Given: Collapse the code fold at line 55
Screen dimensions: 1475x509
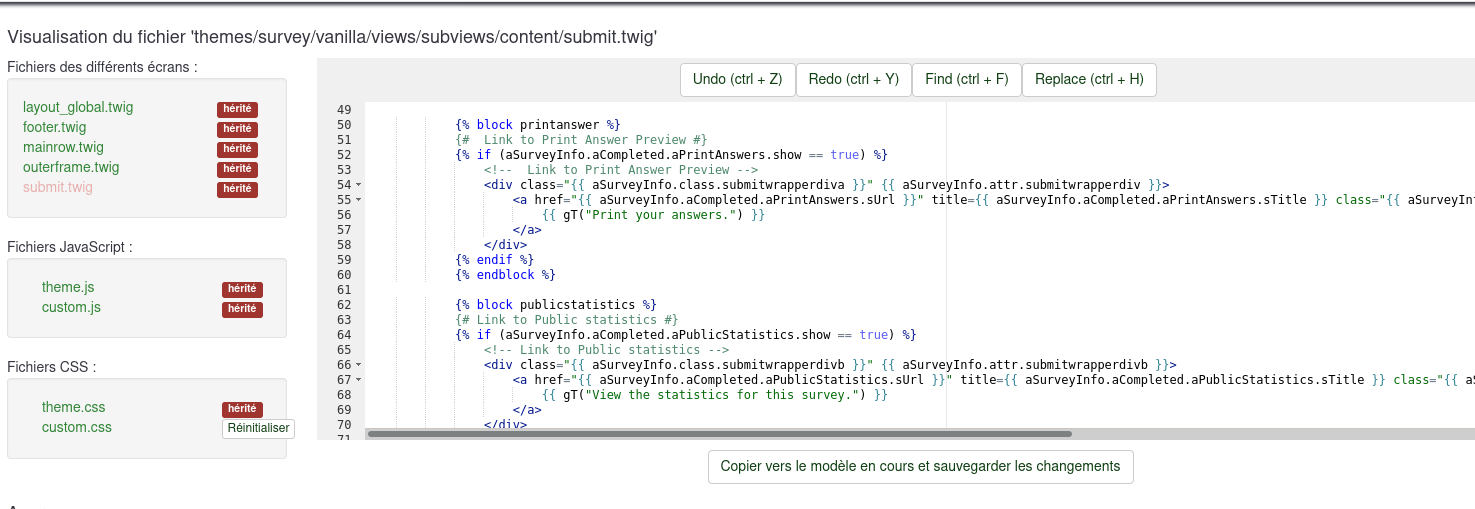Looking at the screenshot, I should (358, 200).
